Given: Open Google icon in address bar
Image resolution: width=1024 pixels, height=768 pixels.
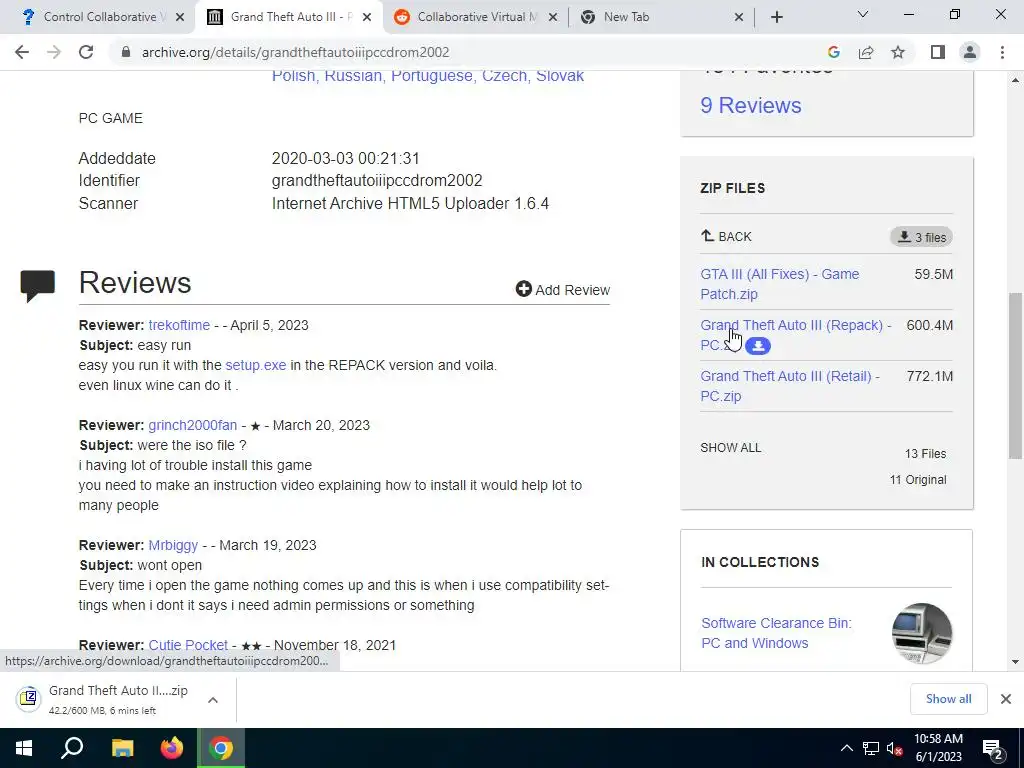Looking at the screenshot, I should (x=833, y=52).
